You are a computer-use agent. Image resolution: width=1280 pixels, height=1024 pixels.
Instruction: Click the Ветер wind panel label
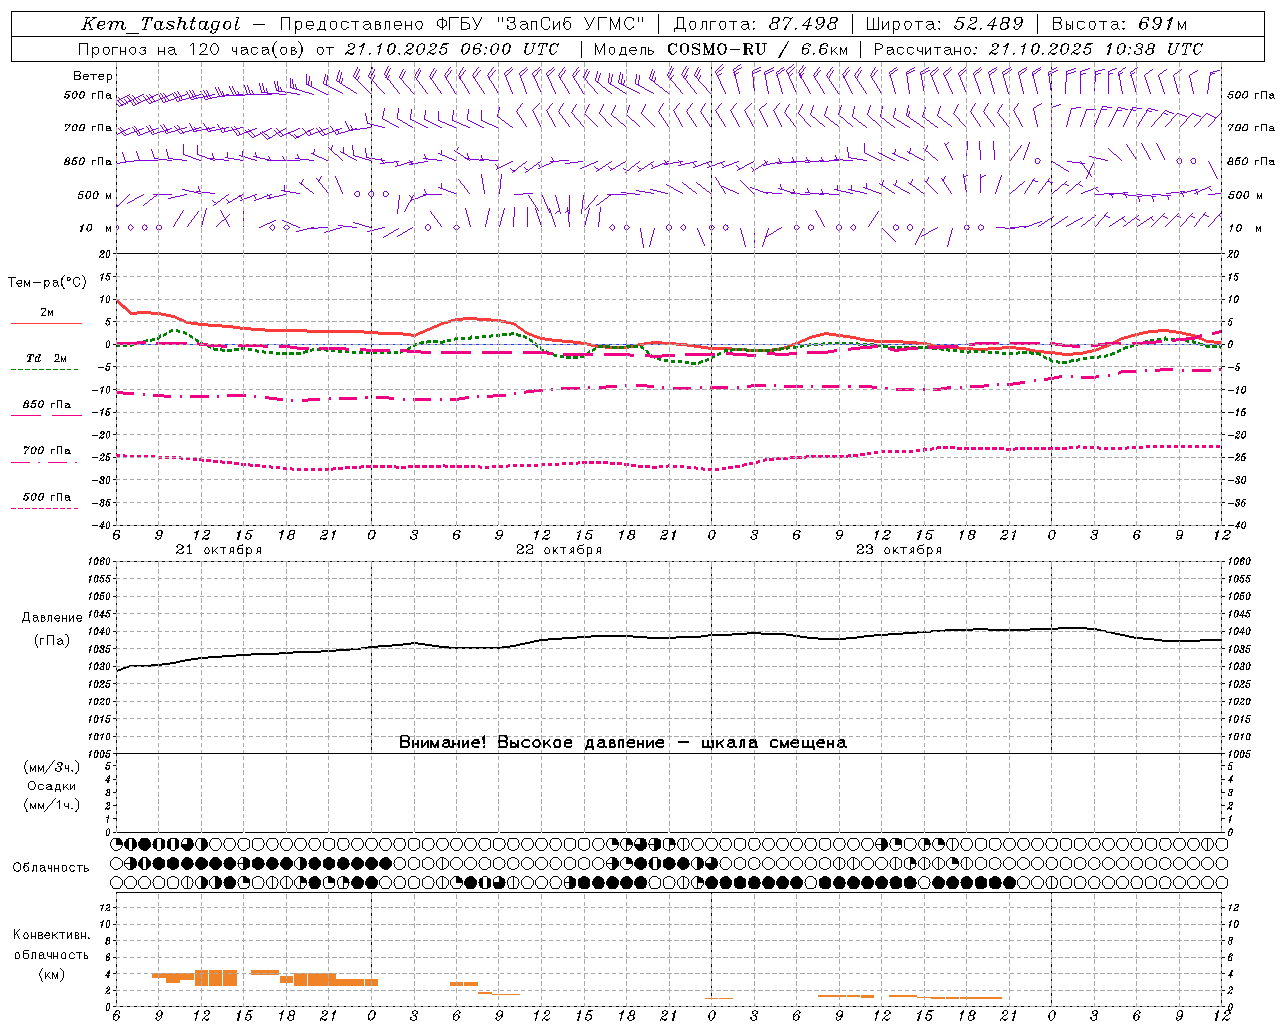point(93,76)
